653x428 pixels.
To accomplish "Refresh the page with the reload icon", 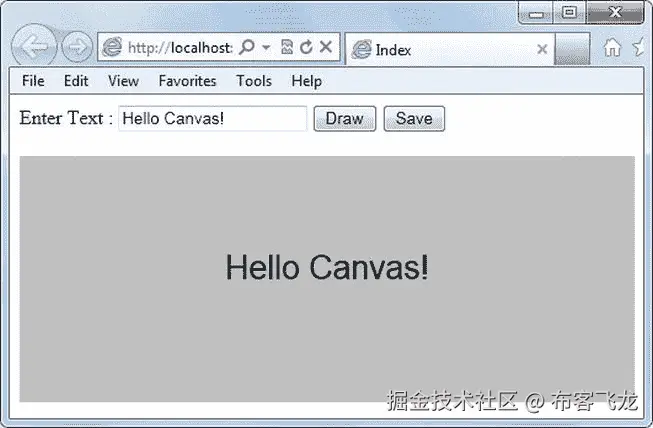I will (x=306, y=47).
